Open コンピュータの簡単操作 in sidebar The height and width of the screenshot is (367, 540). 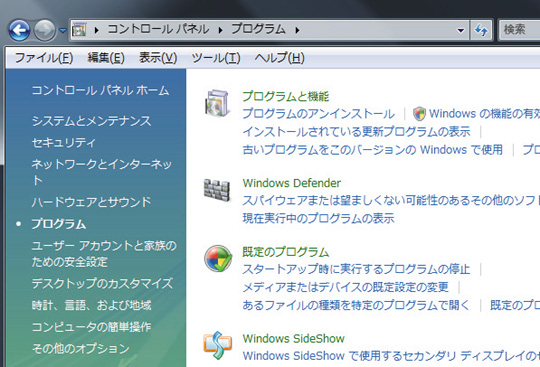91,327
